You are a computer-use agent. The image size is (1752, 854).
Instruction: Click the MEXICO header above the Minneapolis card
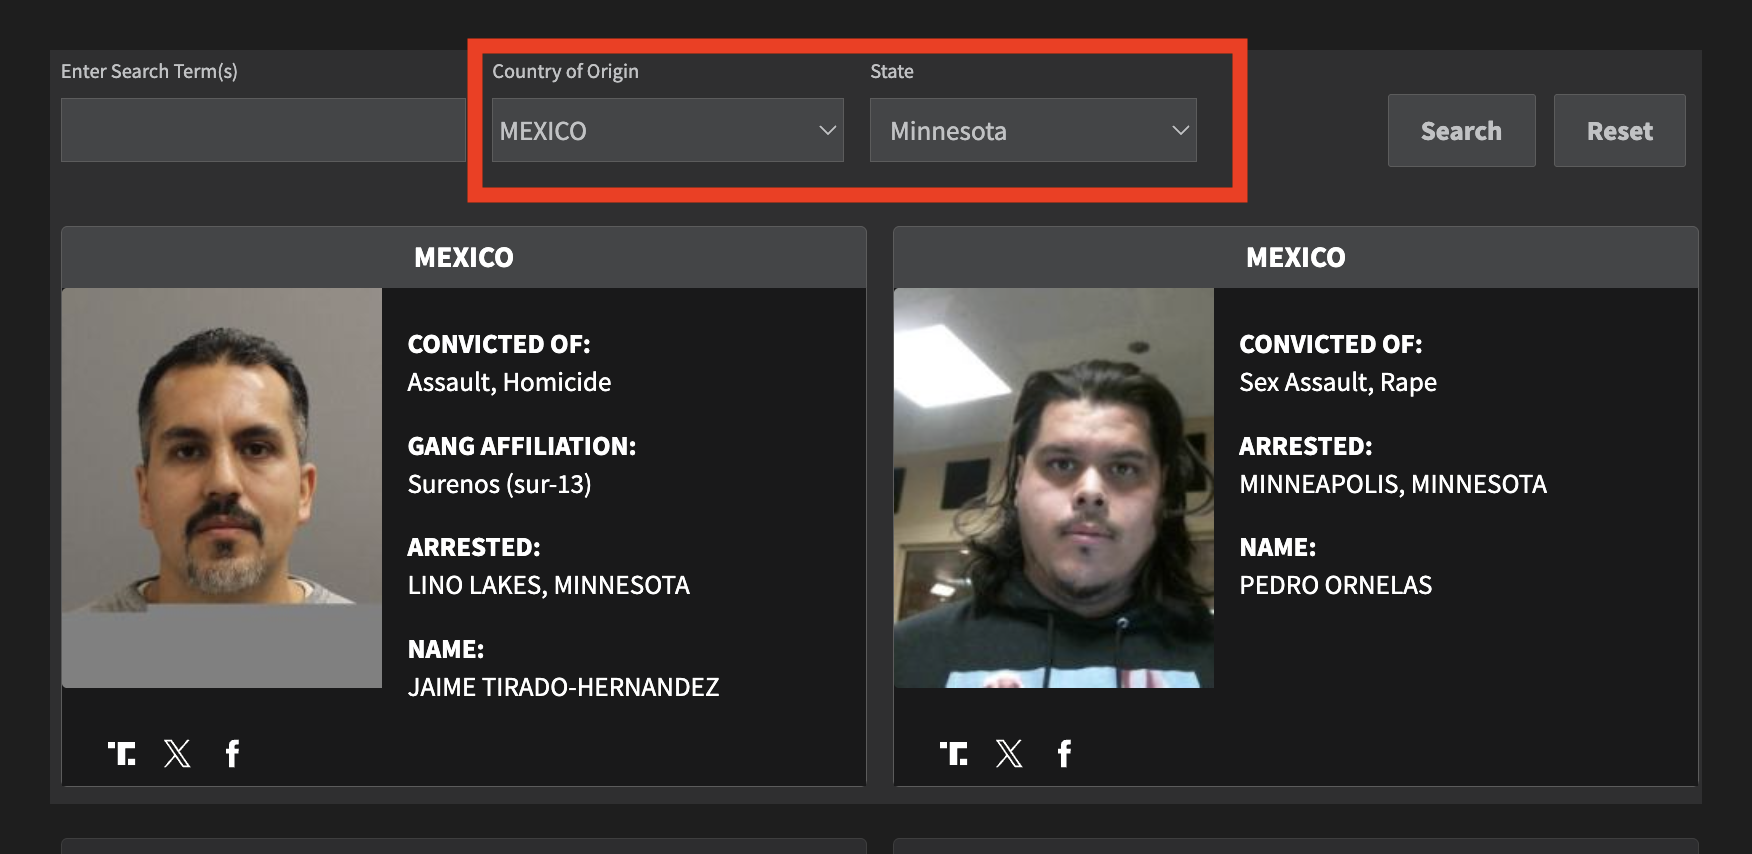click(1295, 258)
